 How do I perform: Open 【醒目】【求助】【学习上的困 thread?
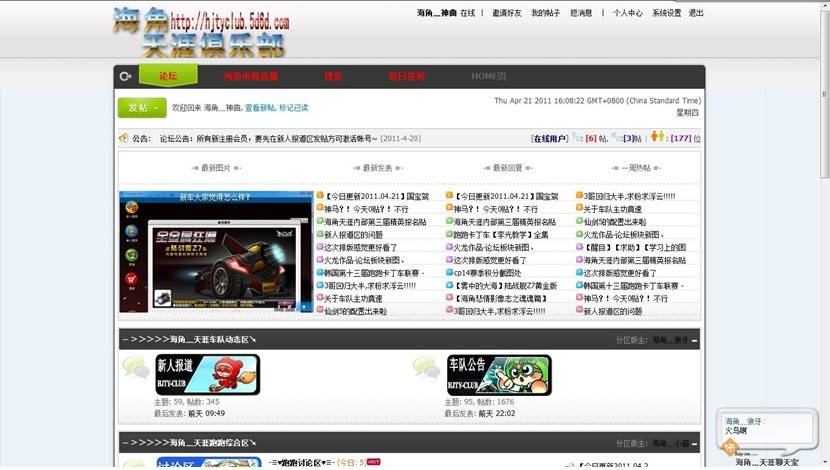click(x=635, y=247)
